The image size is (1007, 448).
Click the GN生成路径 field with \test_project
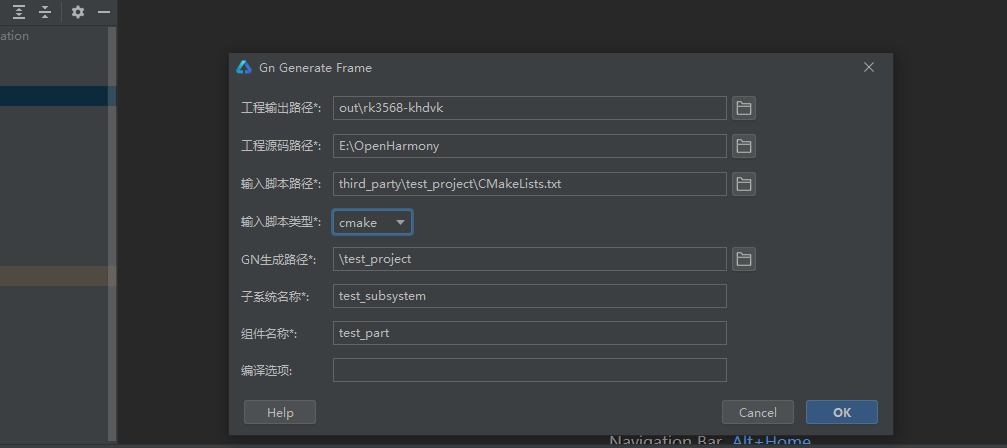click(x=529, y=259)
